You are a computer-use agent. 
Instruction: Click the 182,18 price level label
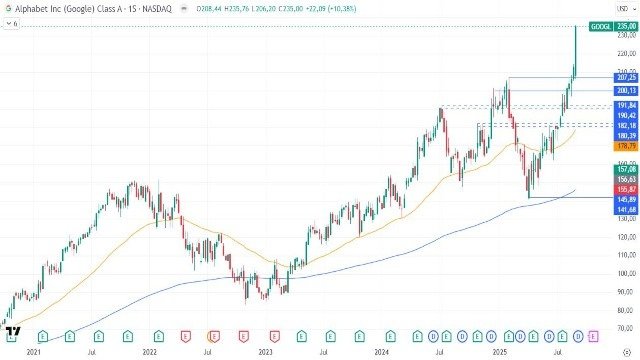pos(626,126)
